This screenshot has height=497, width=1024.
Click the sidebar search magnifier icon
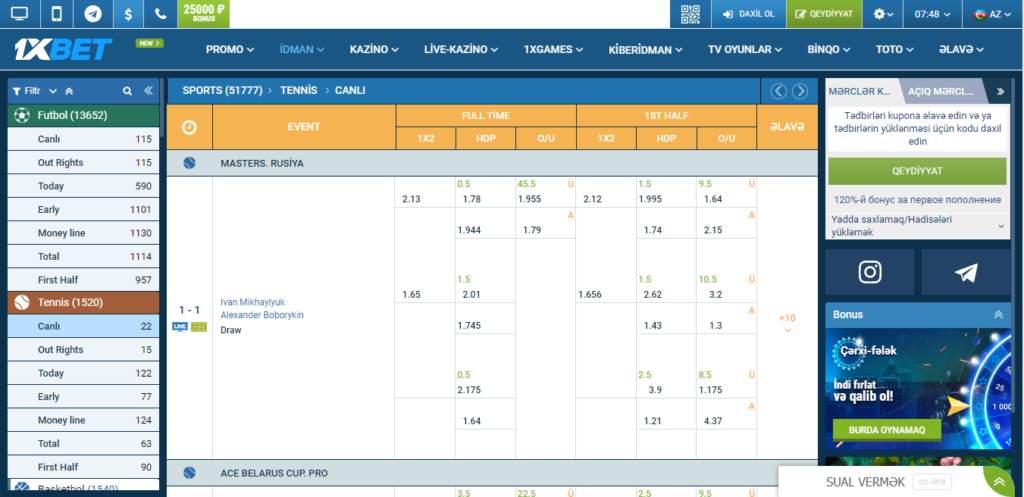pyautogui.click(x=127, y=91)
